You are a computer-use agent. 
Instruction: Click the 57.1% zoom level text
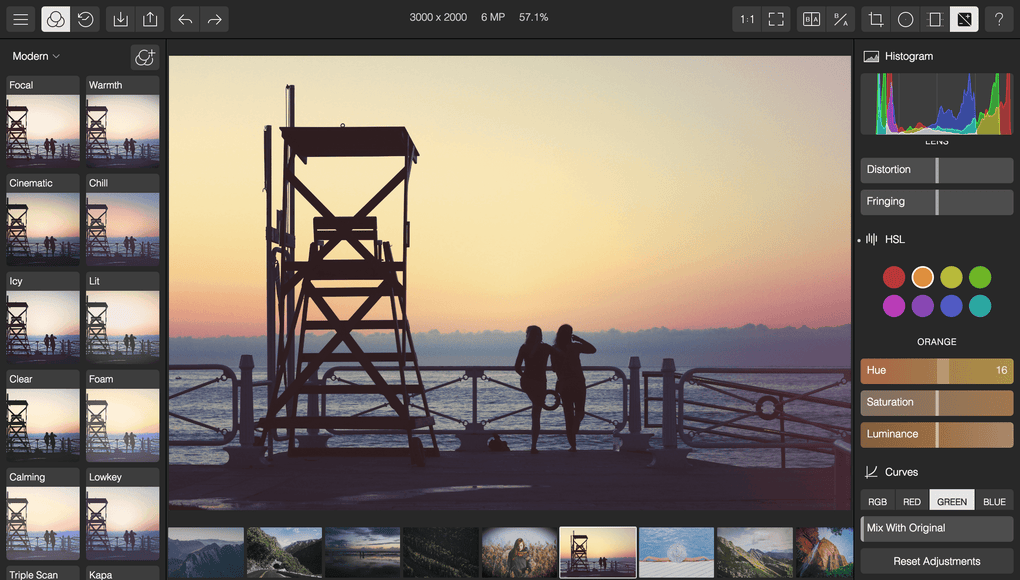tap(533, 18)
